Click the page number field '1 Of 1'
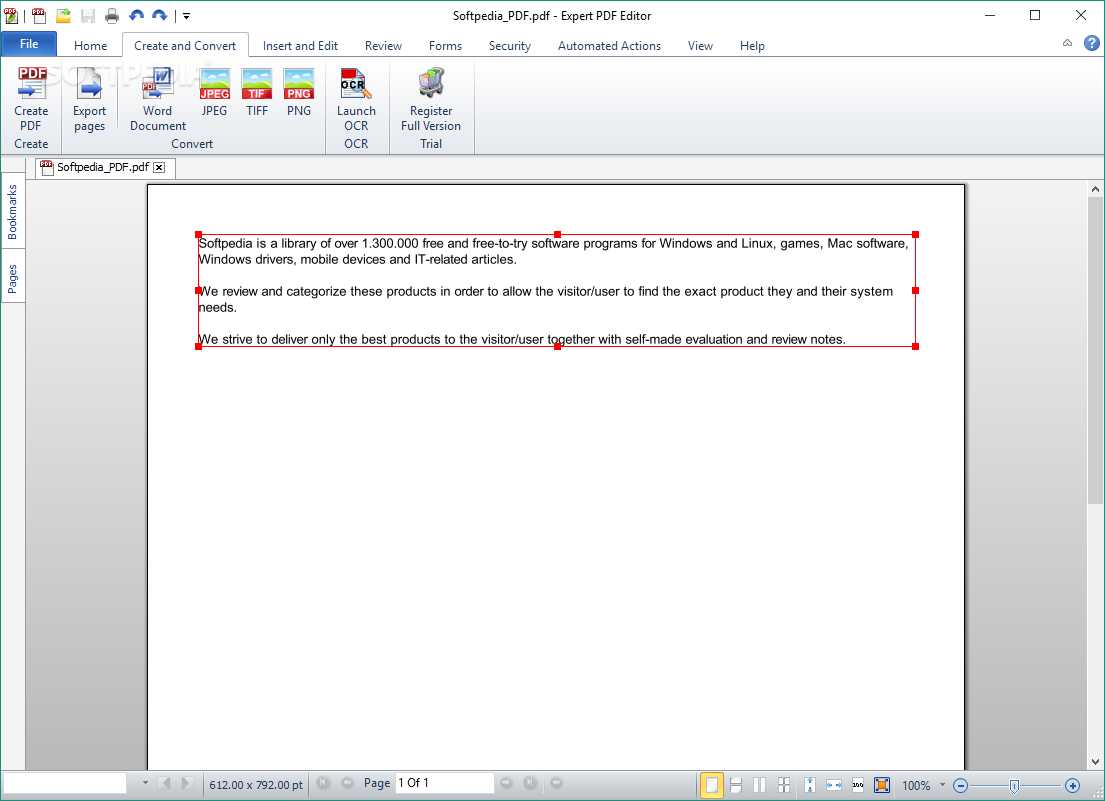The width and height of the screenshot is (1105, 801). click(445, 783)
